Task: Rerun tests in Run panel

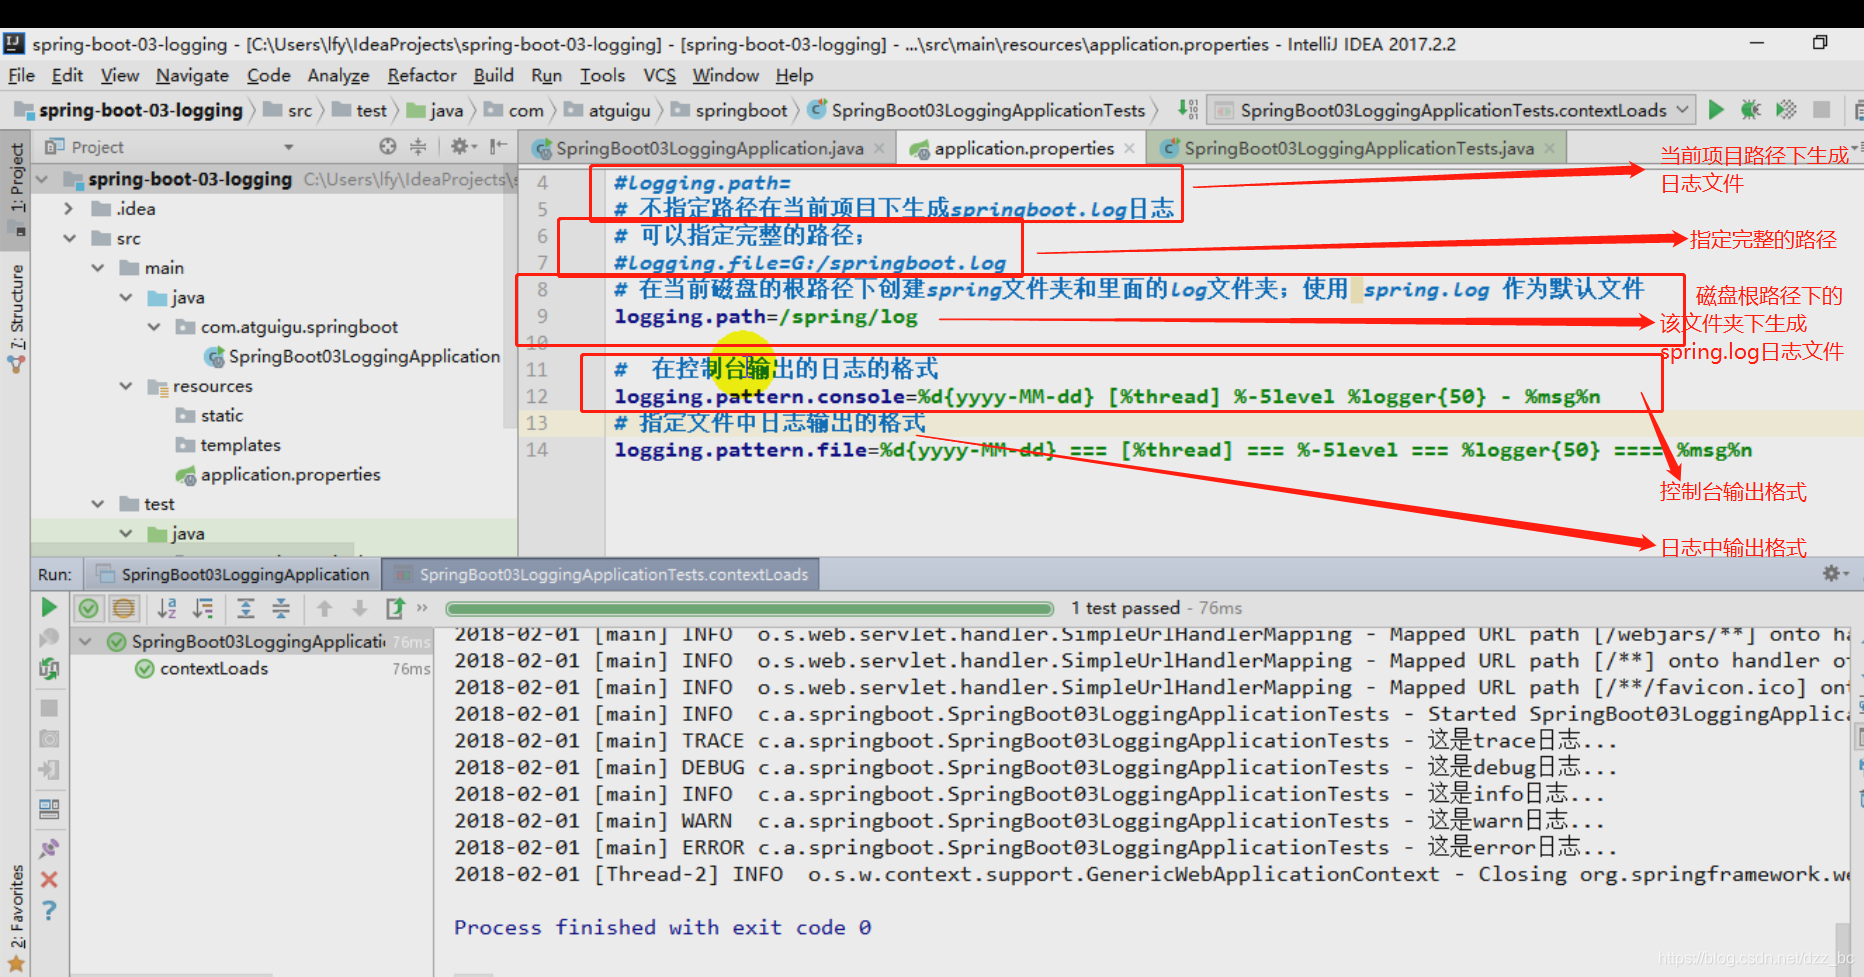Action: [48, 607]
